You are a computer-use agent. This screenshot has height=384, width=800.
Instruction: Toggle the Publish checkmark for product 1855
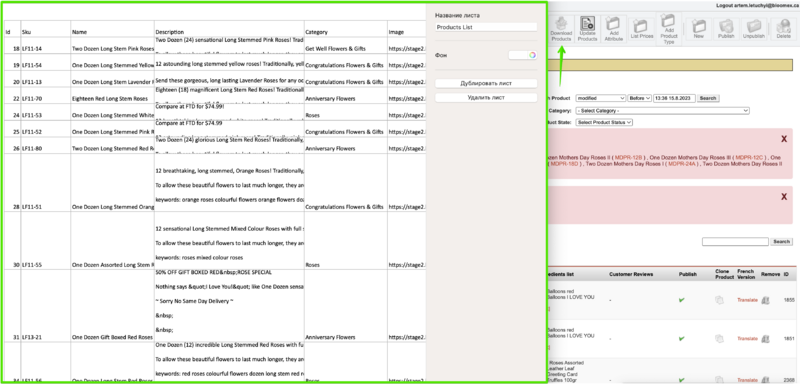pyautogui.click(x=682, y=300)
